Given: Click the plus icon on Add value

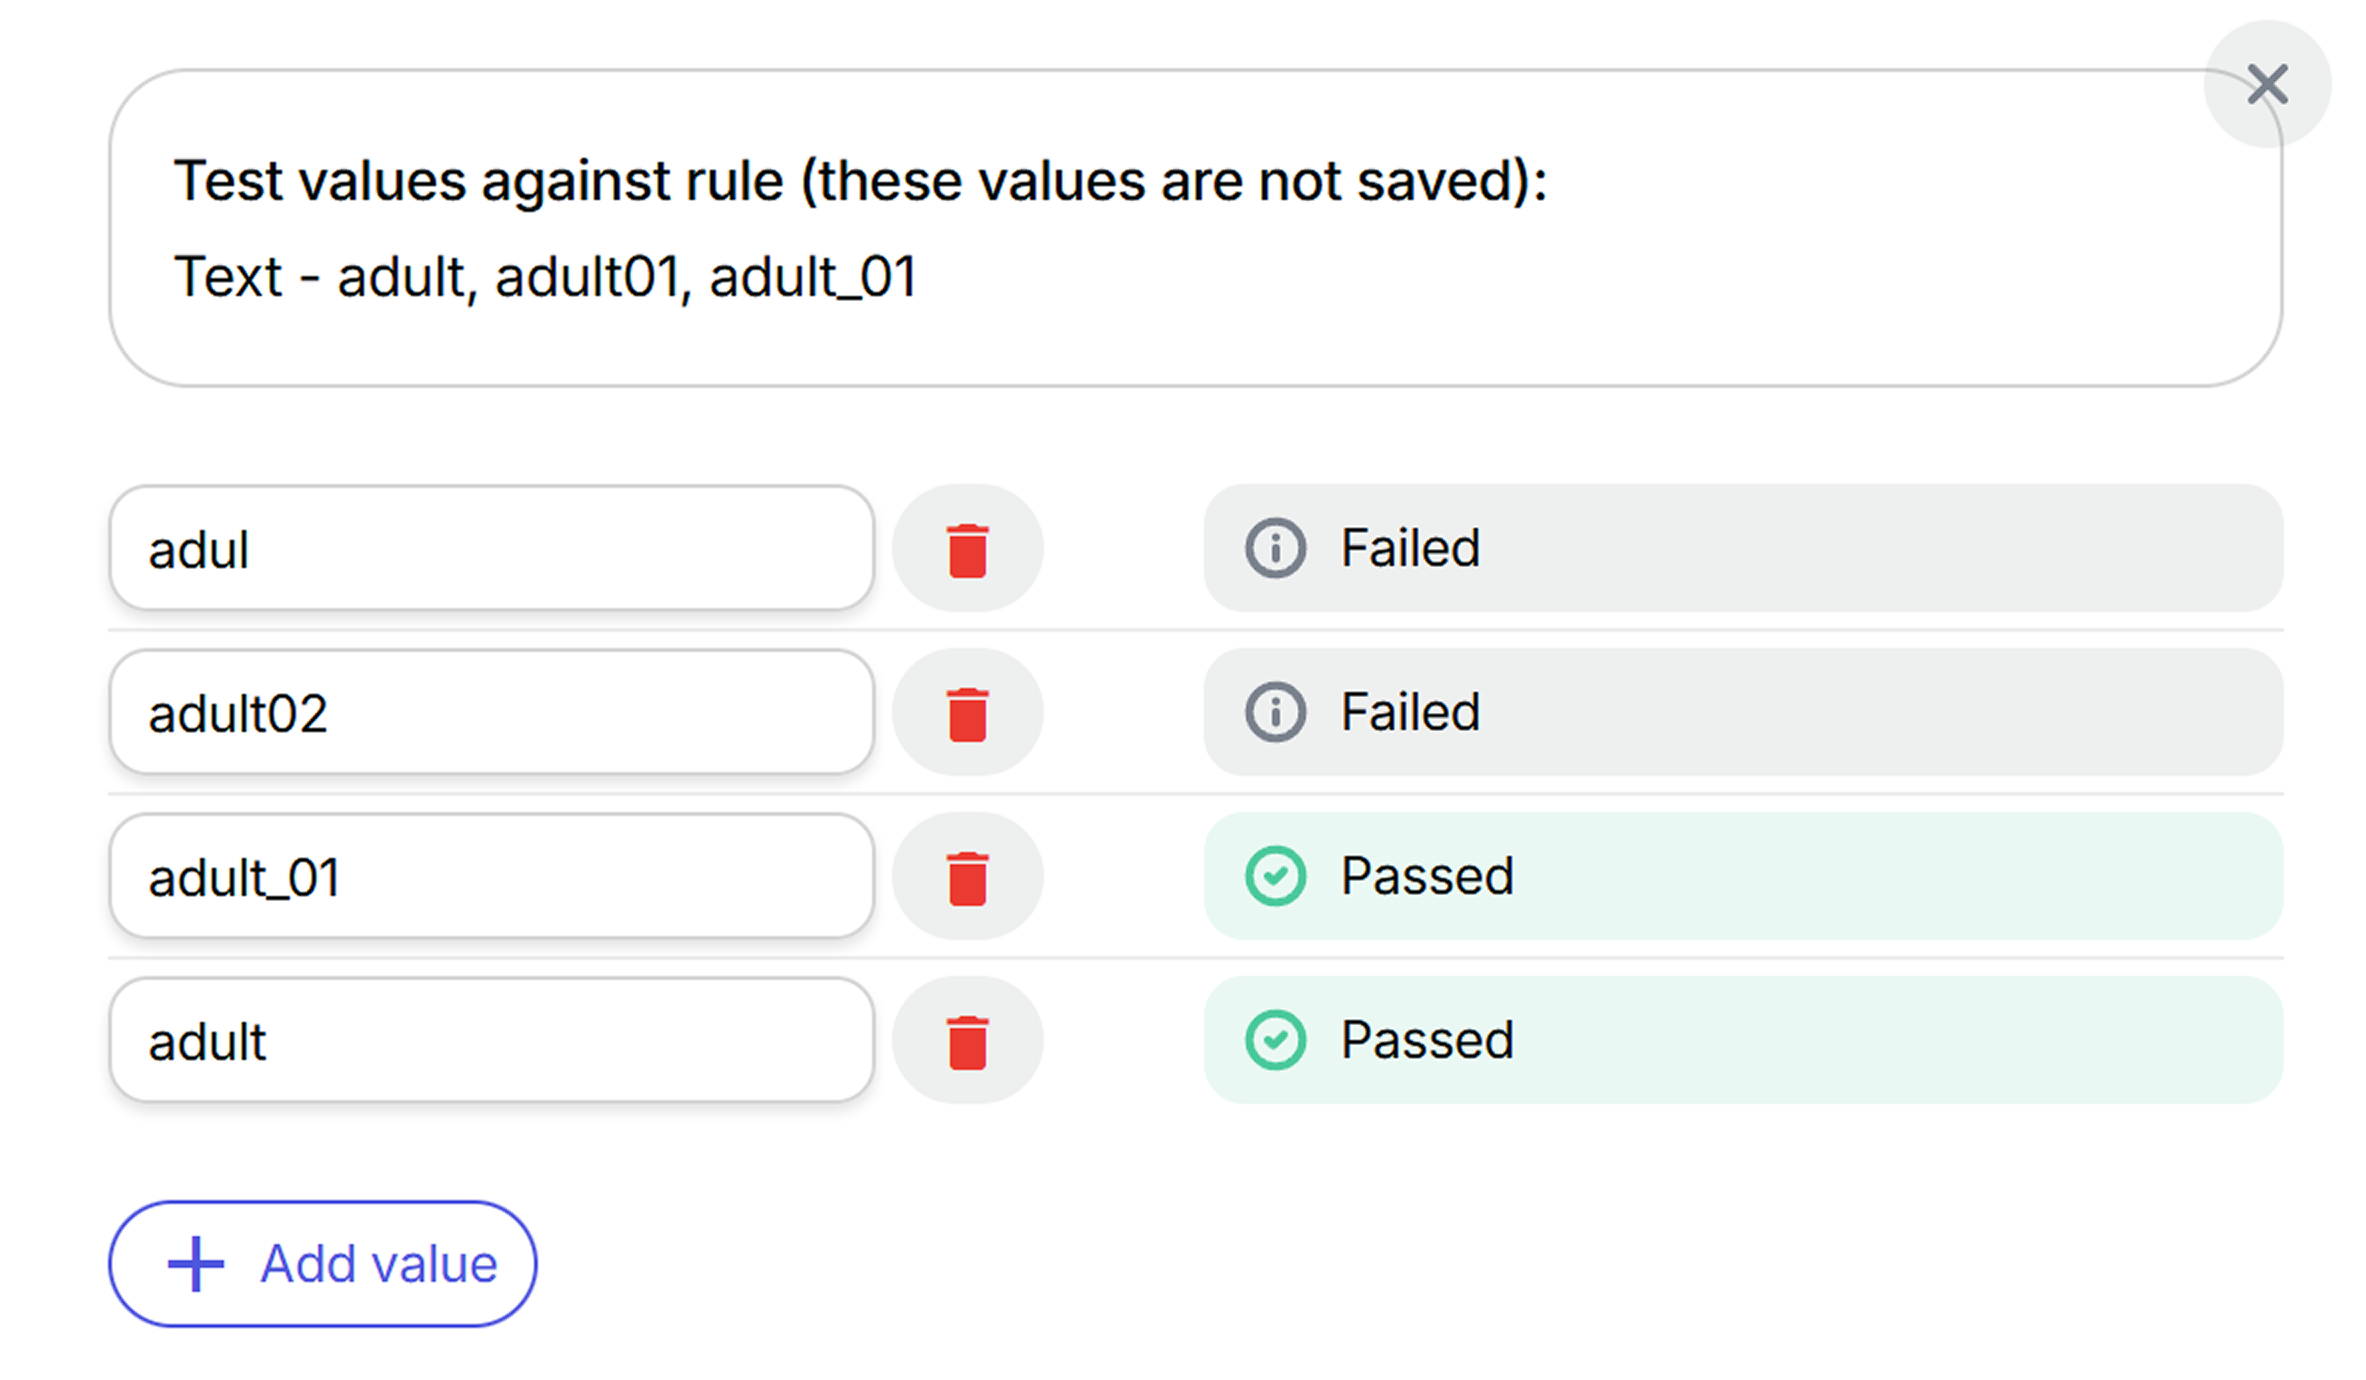Looking at the screenshot, I should [x=196, y=1263].
